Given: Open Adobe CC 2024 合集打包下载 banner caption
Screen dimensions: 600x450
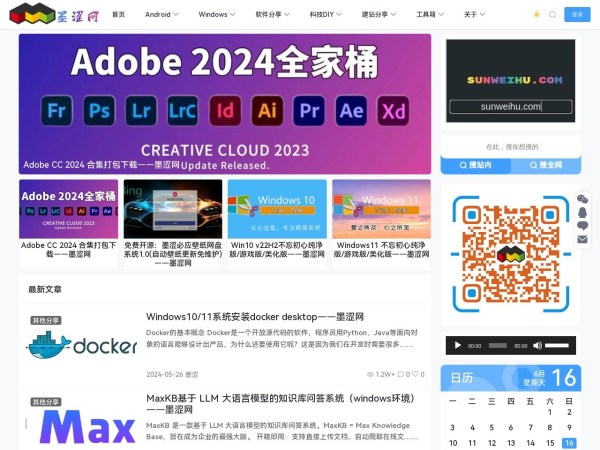Looking at the screenshot, I should [101, 165].
